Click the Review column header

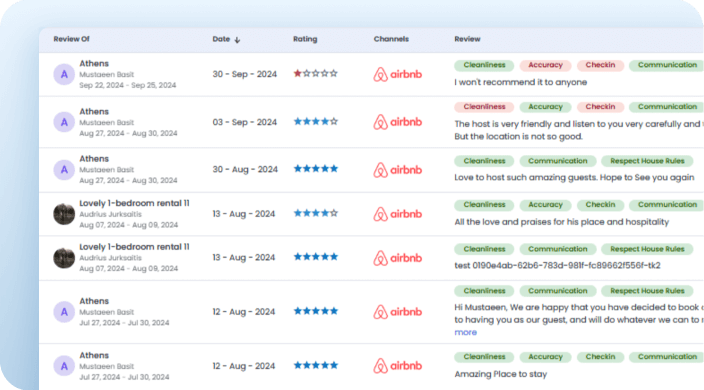pos(467,39)
